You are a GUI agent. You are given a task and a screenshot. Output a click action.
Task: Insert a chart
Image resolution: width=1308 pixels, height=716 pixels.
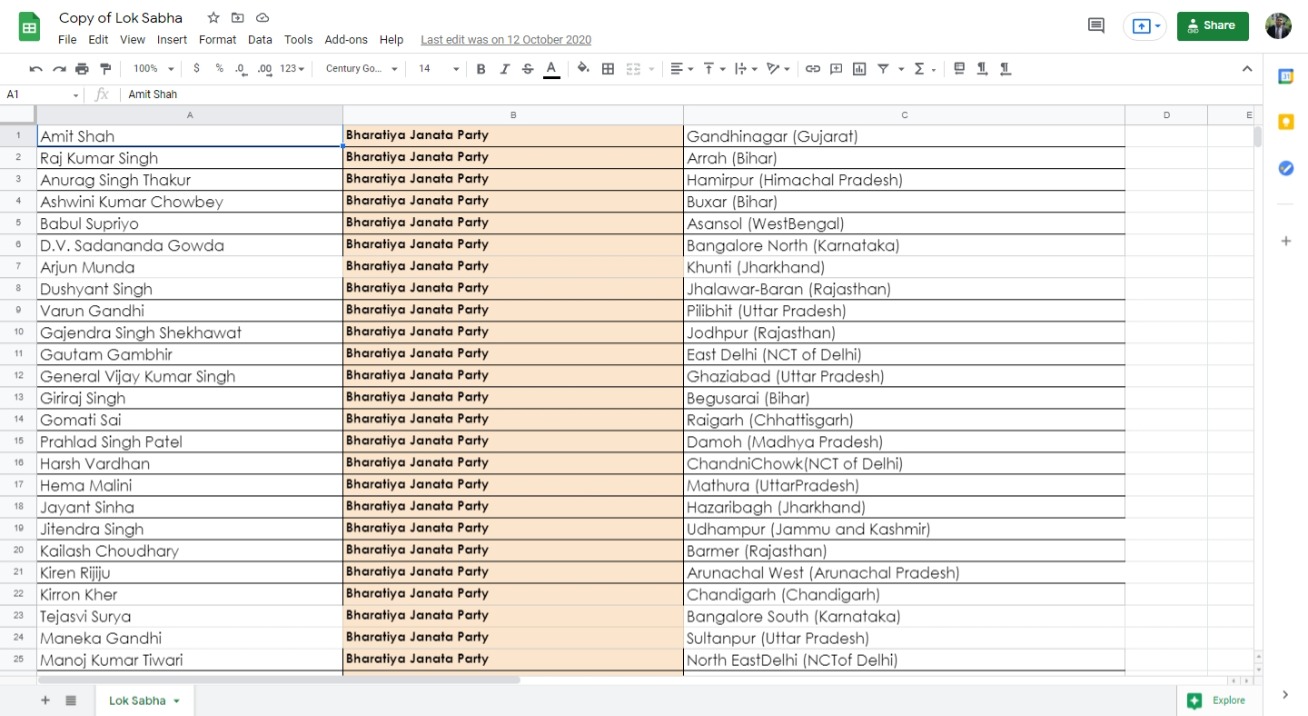[860, 69]
